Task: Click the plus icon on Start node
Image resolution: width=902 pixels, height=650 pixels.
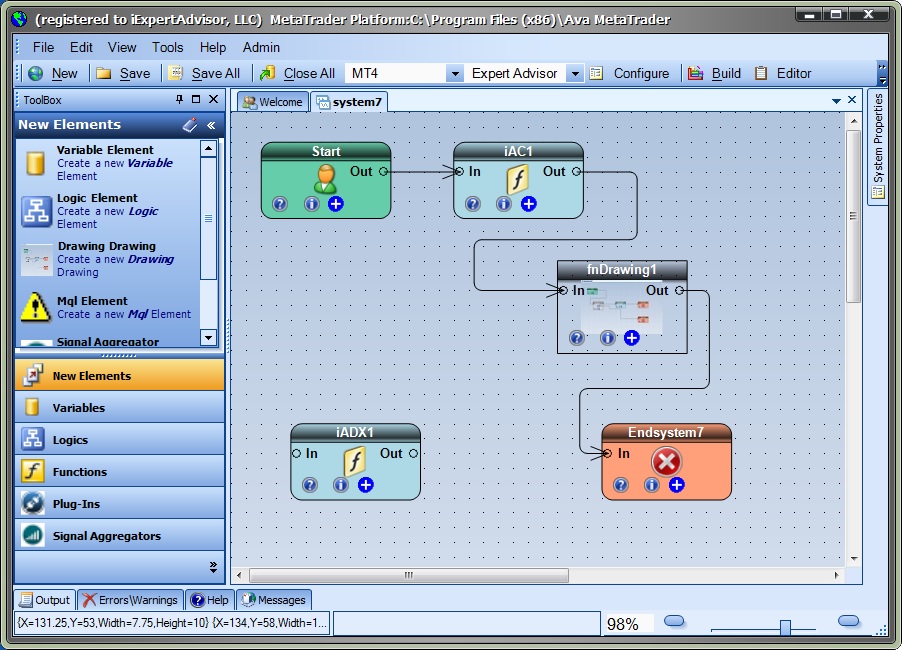Action: pos(335,204)
